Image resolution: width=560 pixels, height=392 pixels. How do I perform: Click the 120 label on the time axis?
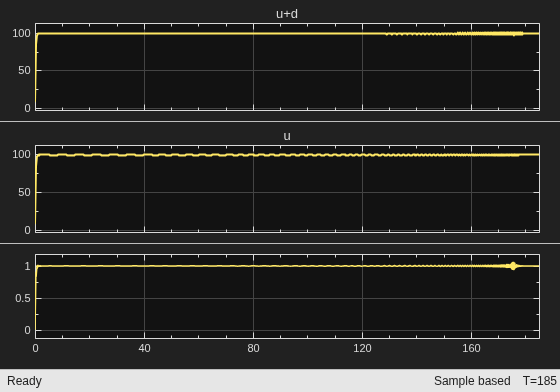click(362, 348)
